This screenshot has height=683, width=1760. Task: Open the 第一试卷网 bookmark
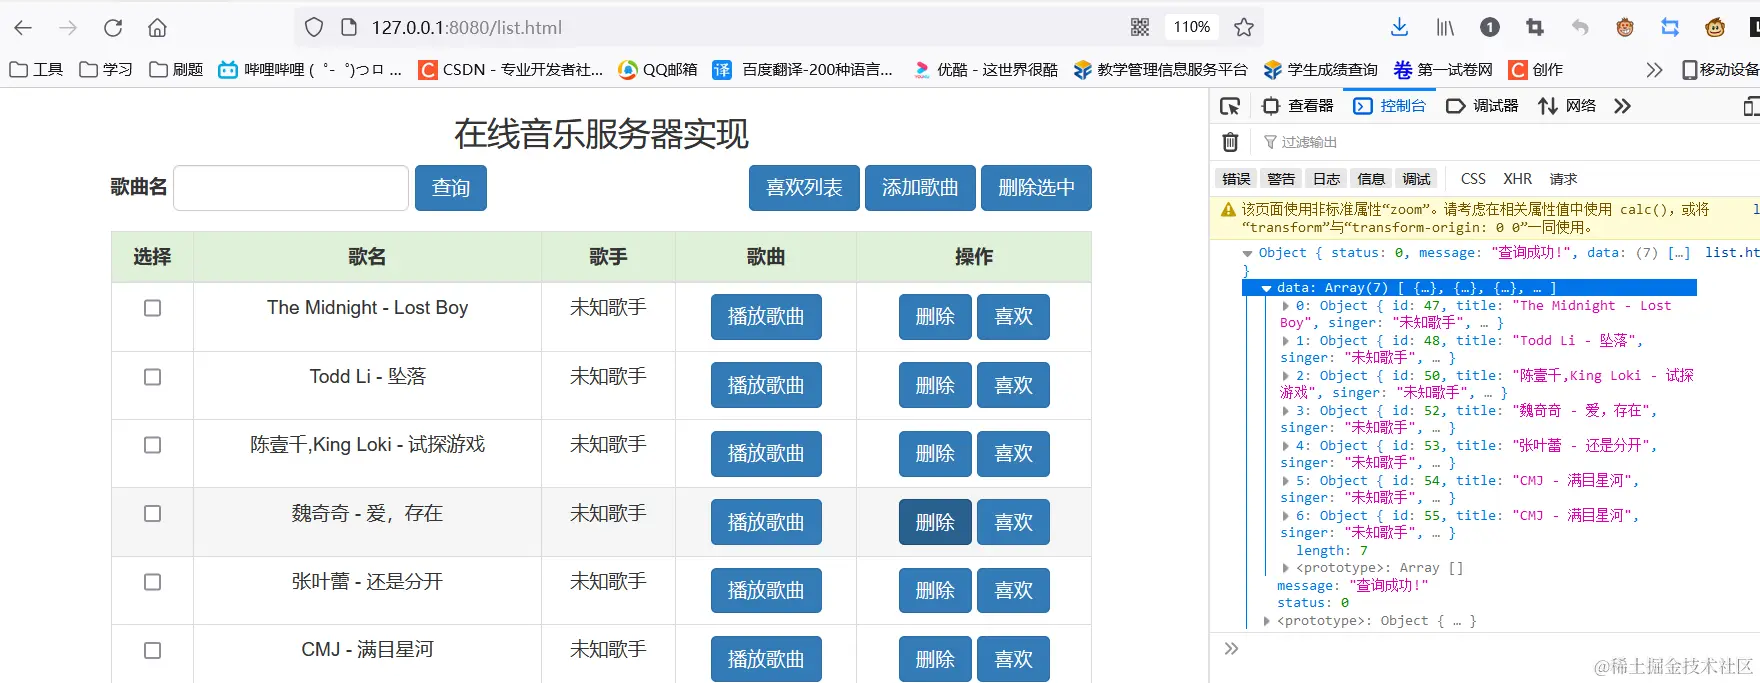coord(1443,70)
